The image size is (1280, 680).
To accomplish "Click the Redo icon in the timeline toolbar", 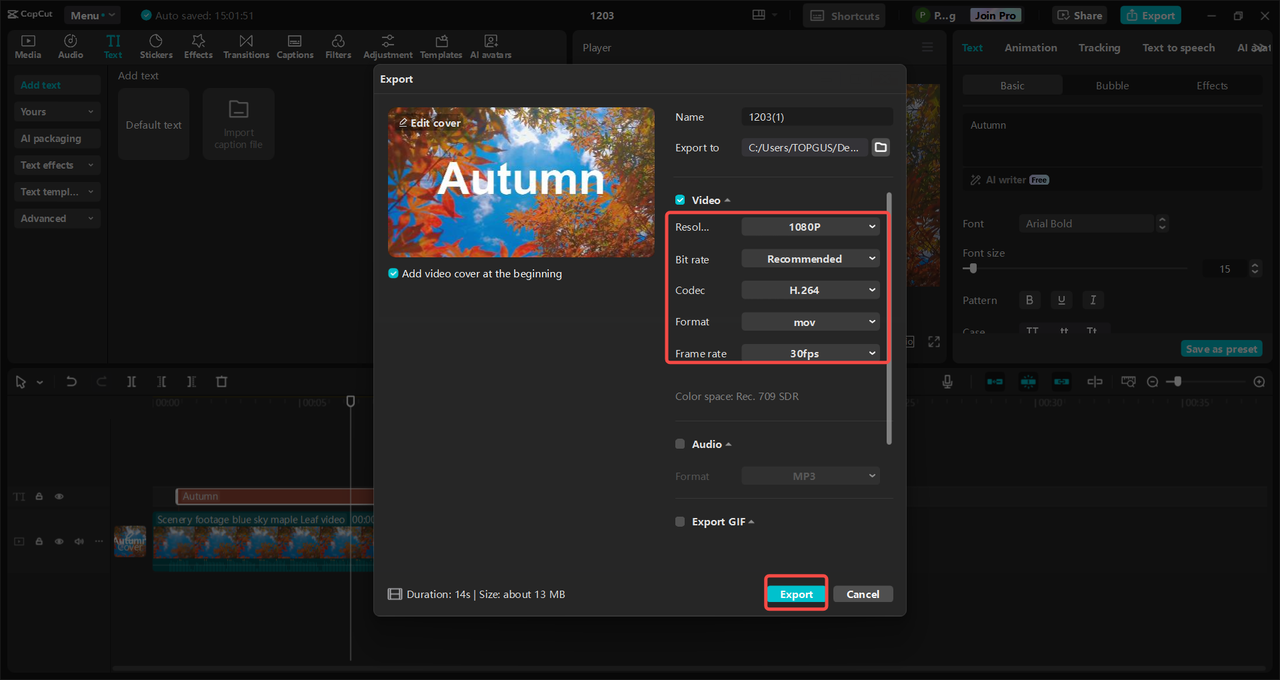I will click(x=101, y=382).
